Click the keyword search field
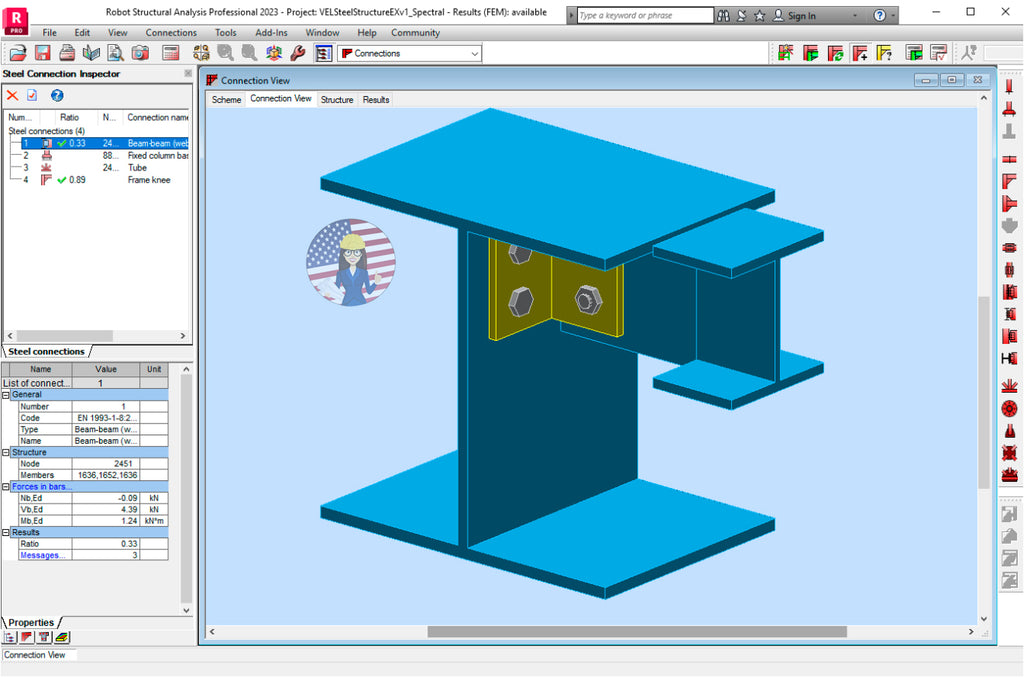 coord(640,14)
